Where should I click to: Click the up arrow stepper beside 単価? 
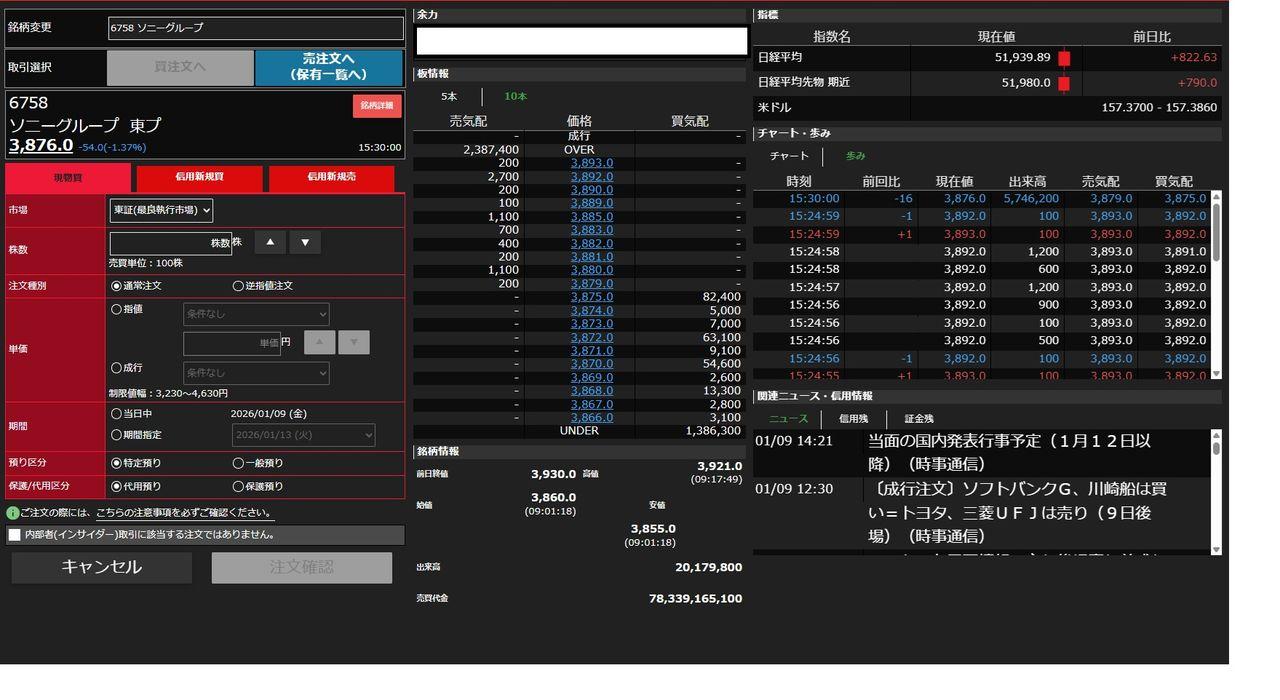320,342
